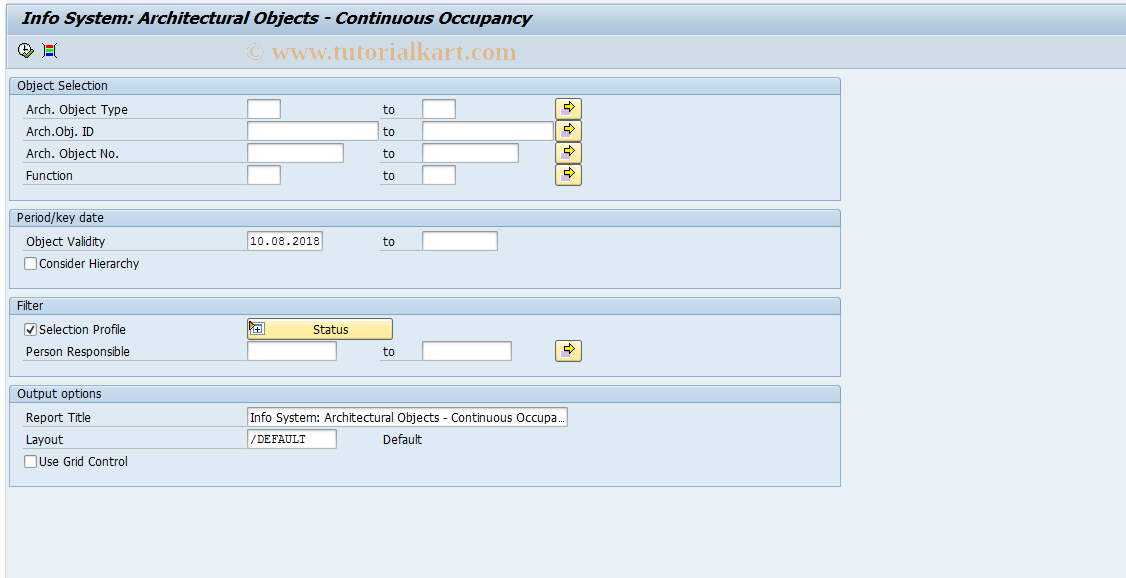Click Object Validity date field 10.08.2018
This screenshot has width=1126, height=578.
284,241
